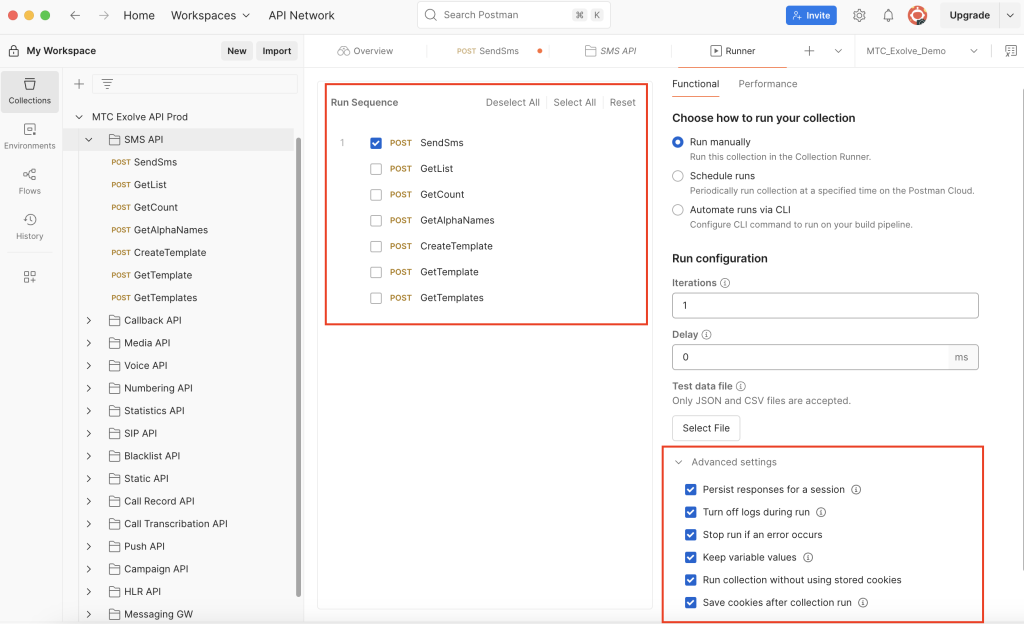This screenshot has width=1024, height=624.
Task: Expand the Callback API folder
Action: pos(89,320)
